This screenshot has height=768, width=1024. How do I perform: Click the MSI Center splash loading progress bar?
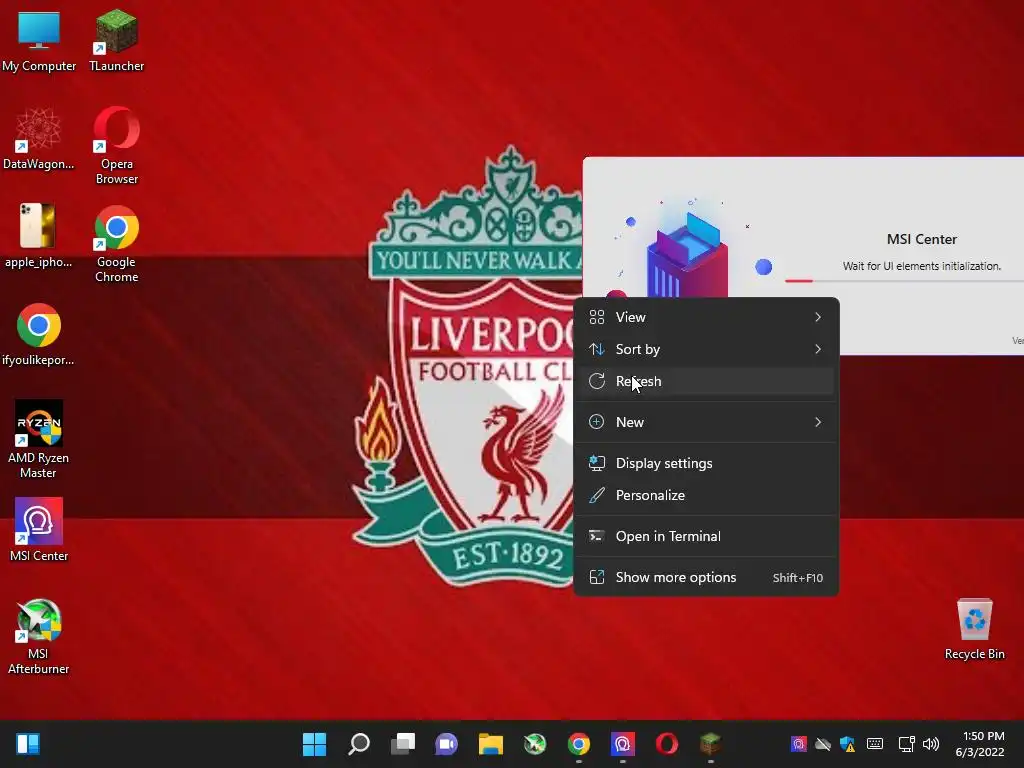[x=904, y=281]
